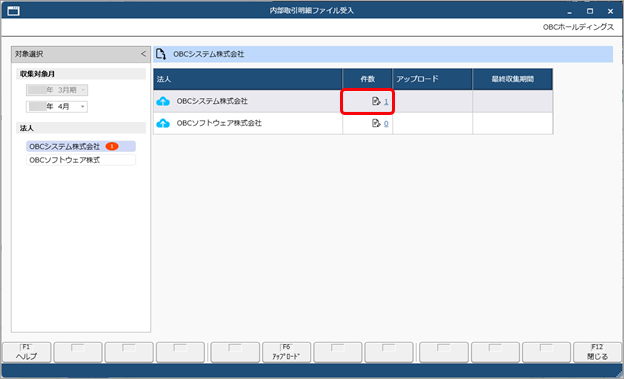Viewport: 624px width, 379px height.
Task: Click the F12 閉じる button
Action: pyautogui.click(x=597, y=352)
